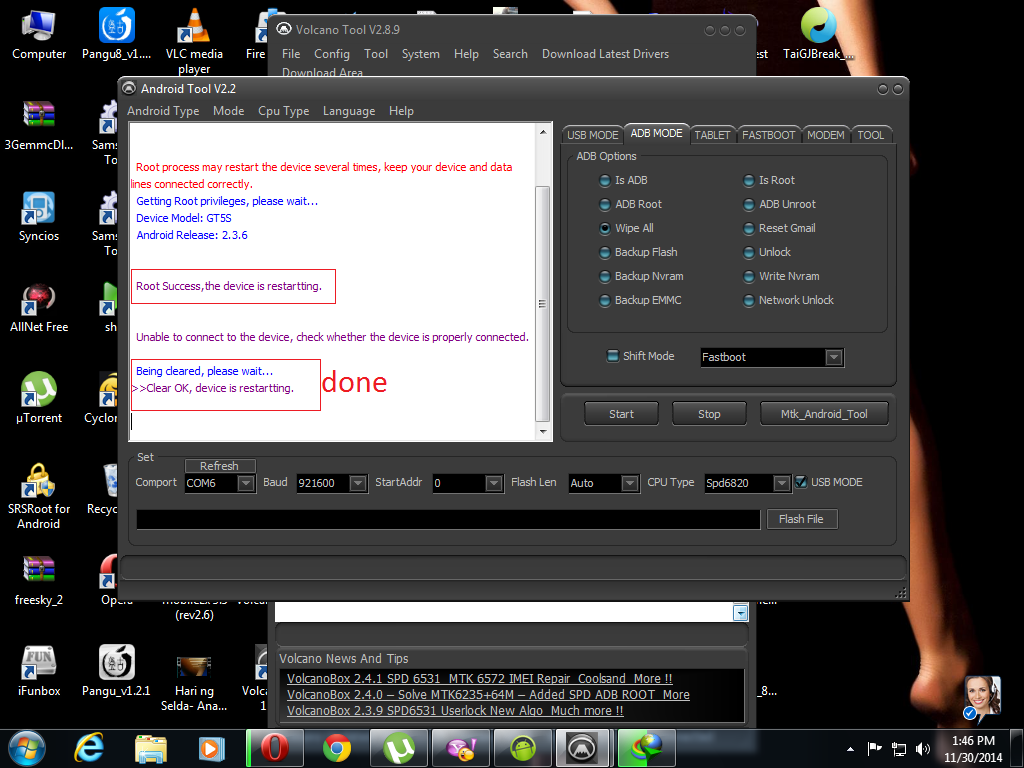Click the Flash File button
Image resolution: width=1024 pixels, height=768 pixels.
(801, 519)
